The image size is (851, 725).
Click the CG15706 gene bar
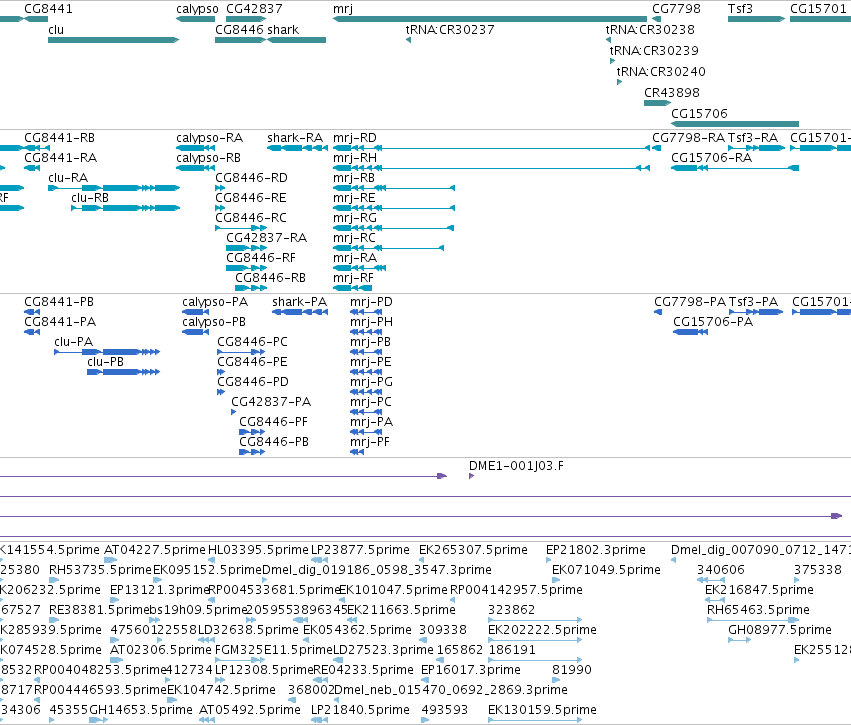coord(735,124)
